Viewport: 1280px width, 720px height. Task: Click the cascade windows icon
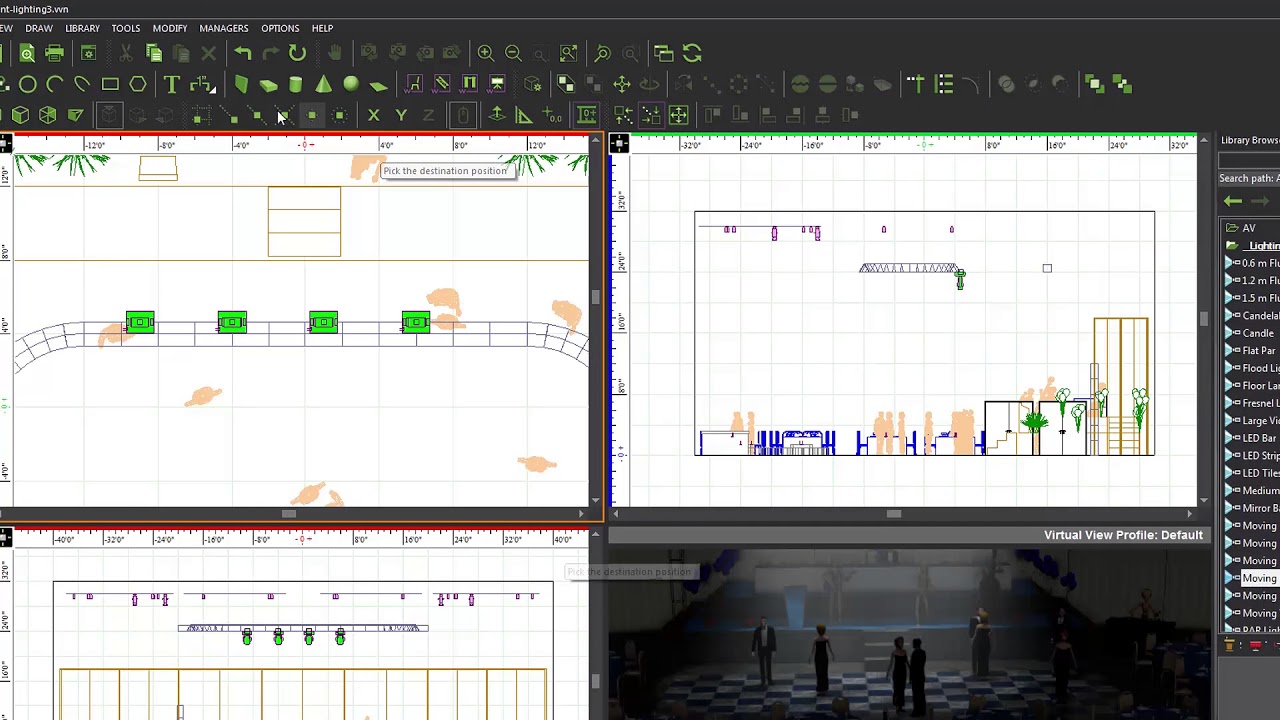(664, 53)
